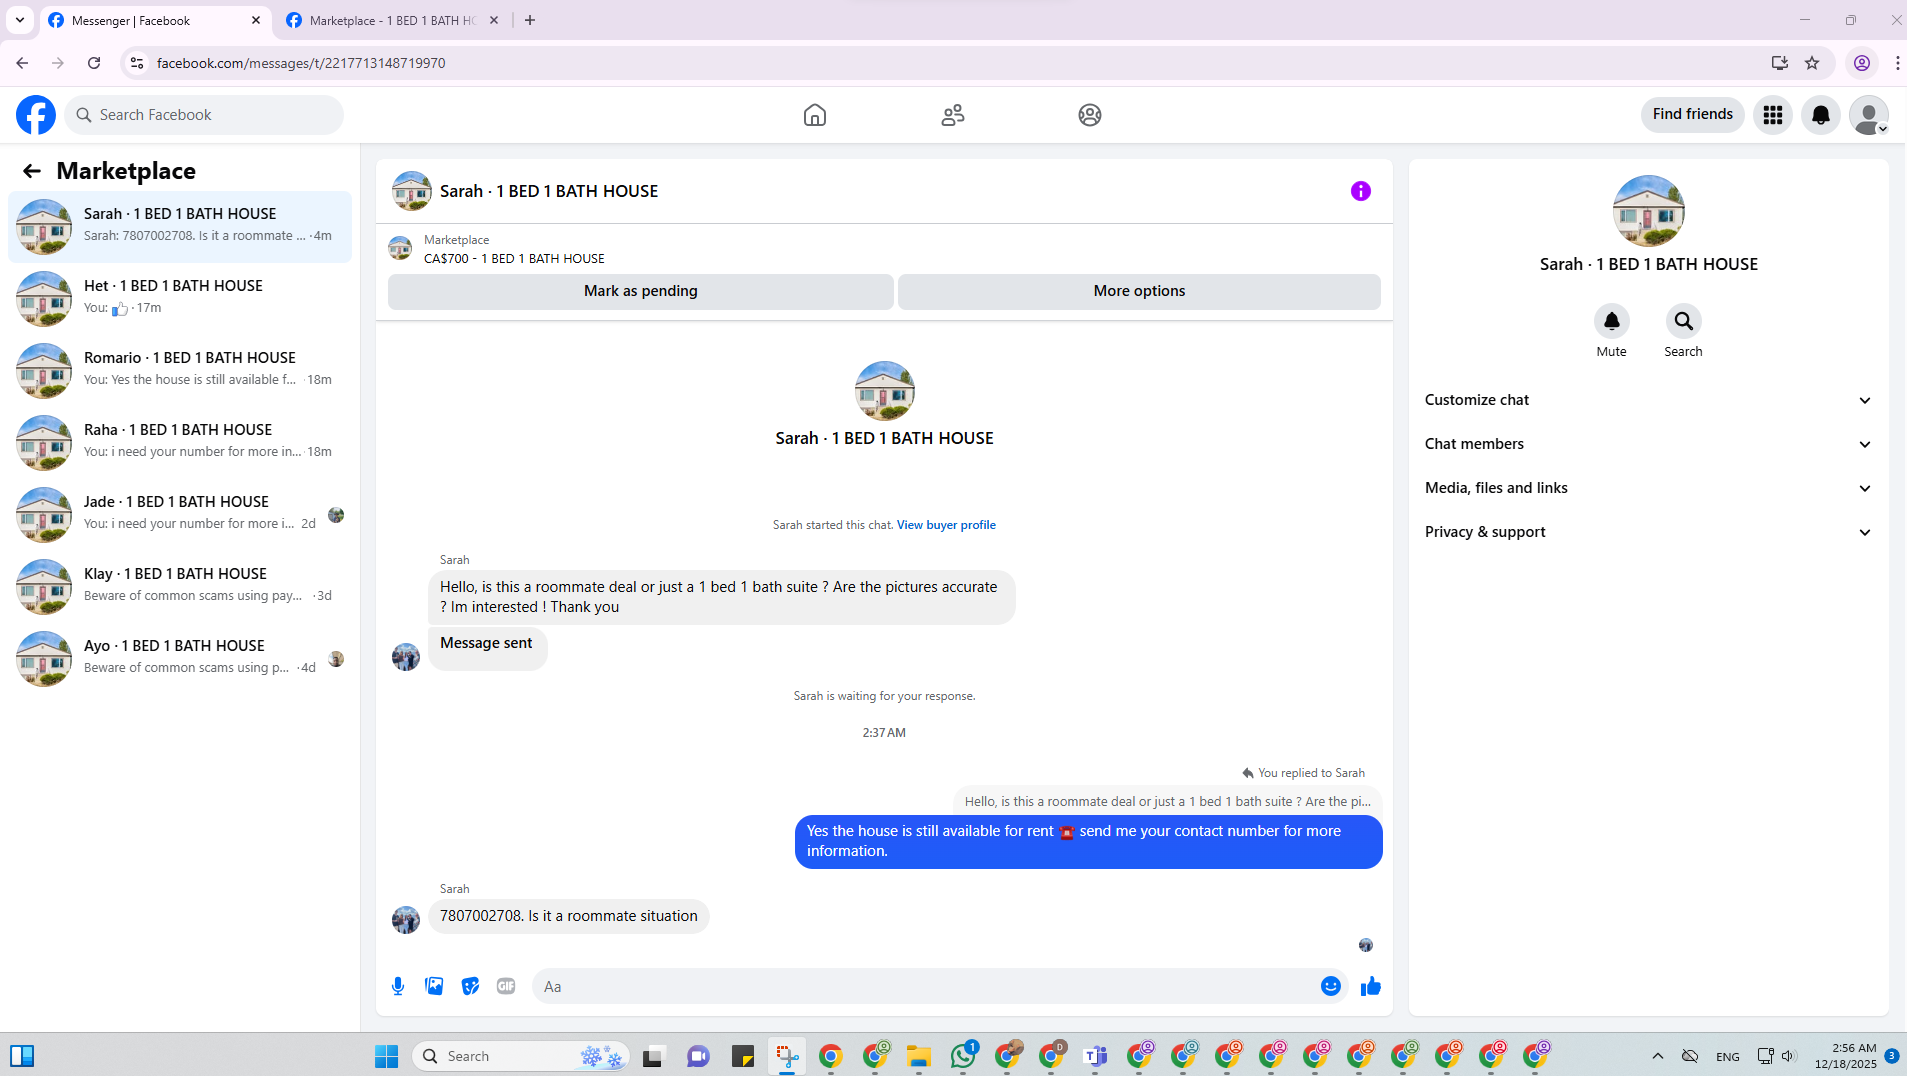Close the Marketplace browser tab
Viewport: 1907px width, 1076px height.
pyautogui.click(x=494, y=20)
